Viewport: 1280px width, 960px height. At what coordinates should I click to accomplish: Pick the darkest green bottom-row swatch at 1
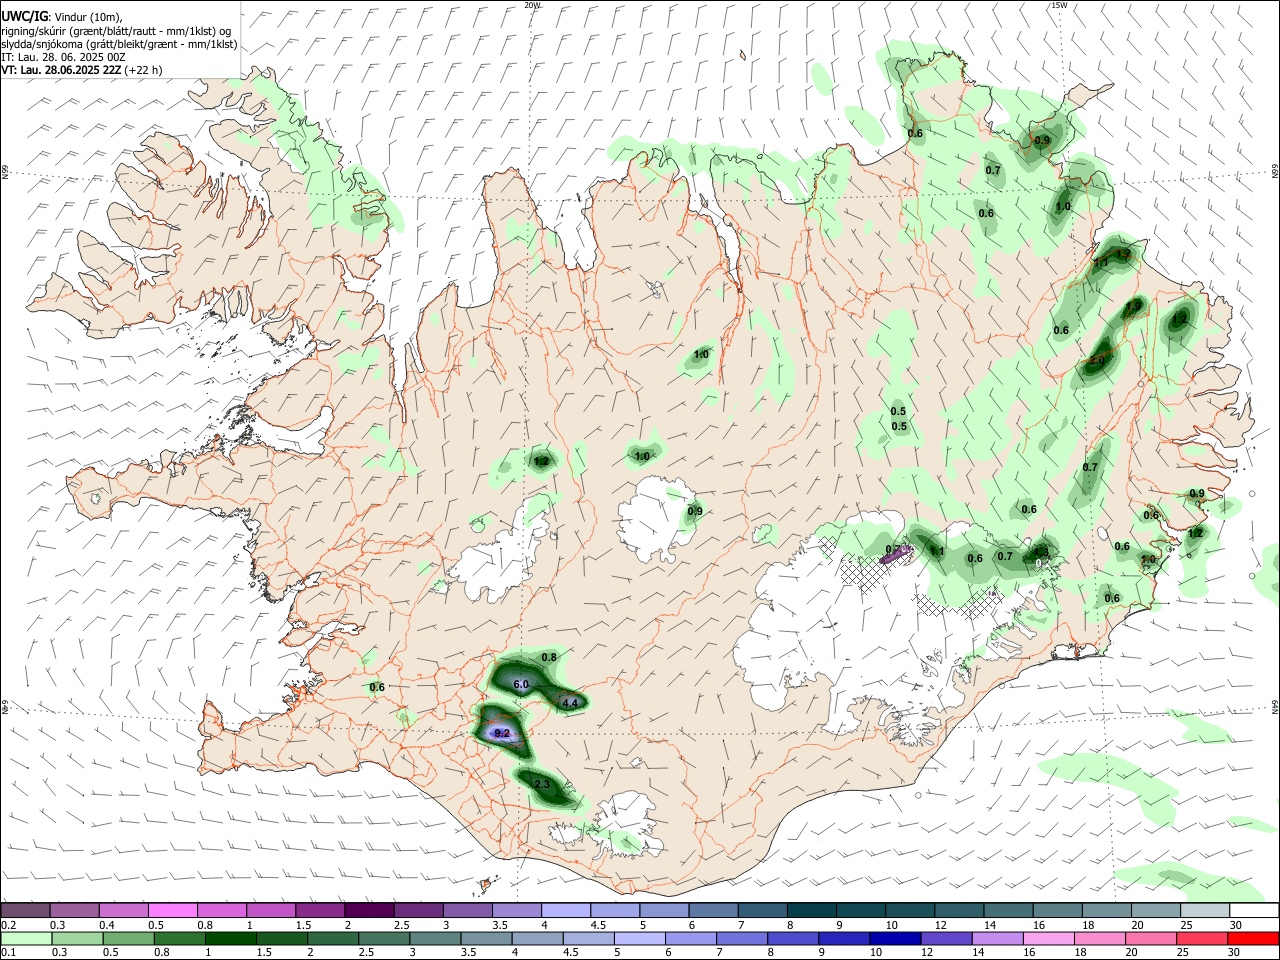click(x=232, y=938)
